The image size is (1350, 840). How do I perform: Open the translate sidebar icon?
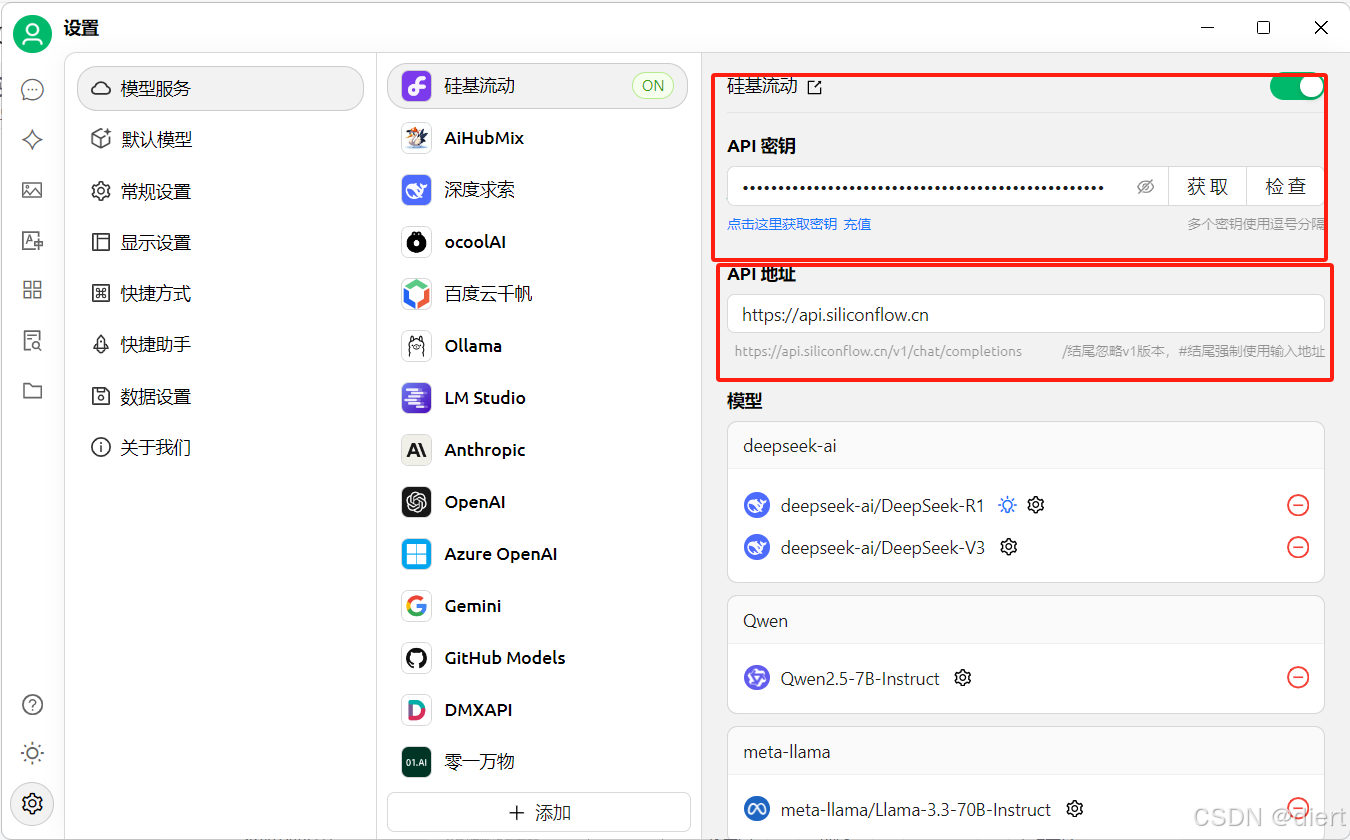click(32, 240)
